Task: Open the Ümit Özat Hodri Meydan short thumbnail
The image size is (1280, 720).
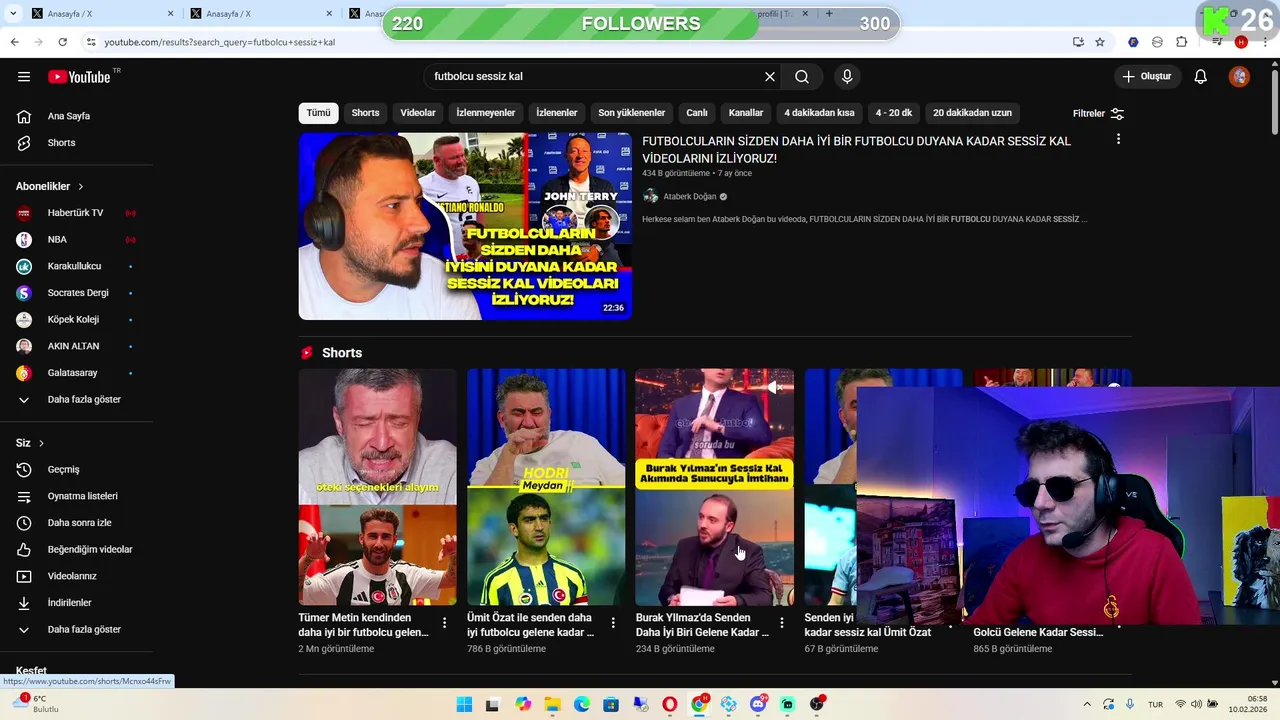Action: [x=546, y=487]
